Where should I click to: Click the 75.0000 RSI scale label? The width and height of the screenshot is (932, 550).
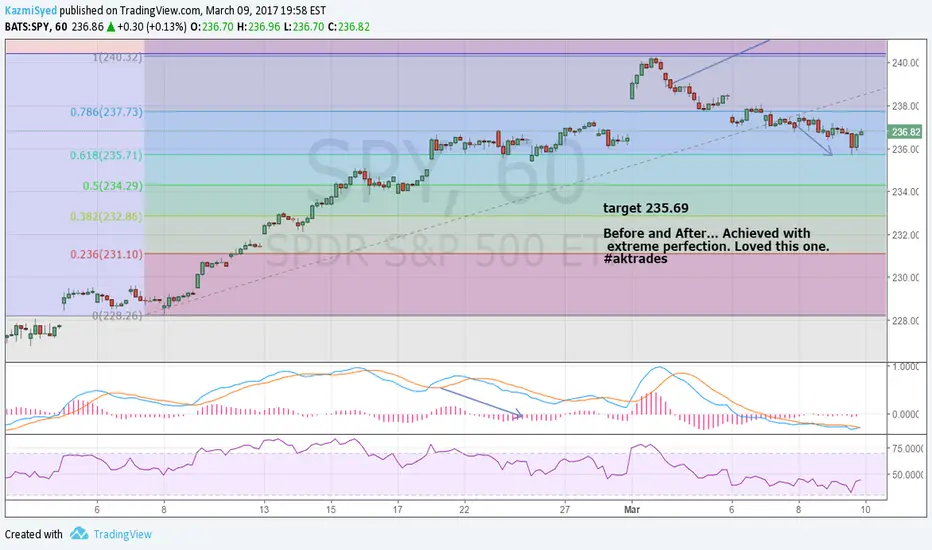[x=907, y=448]
